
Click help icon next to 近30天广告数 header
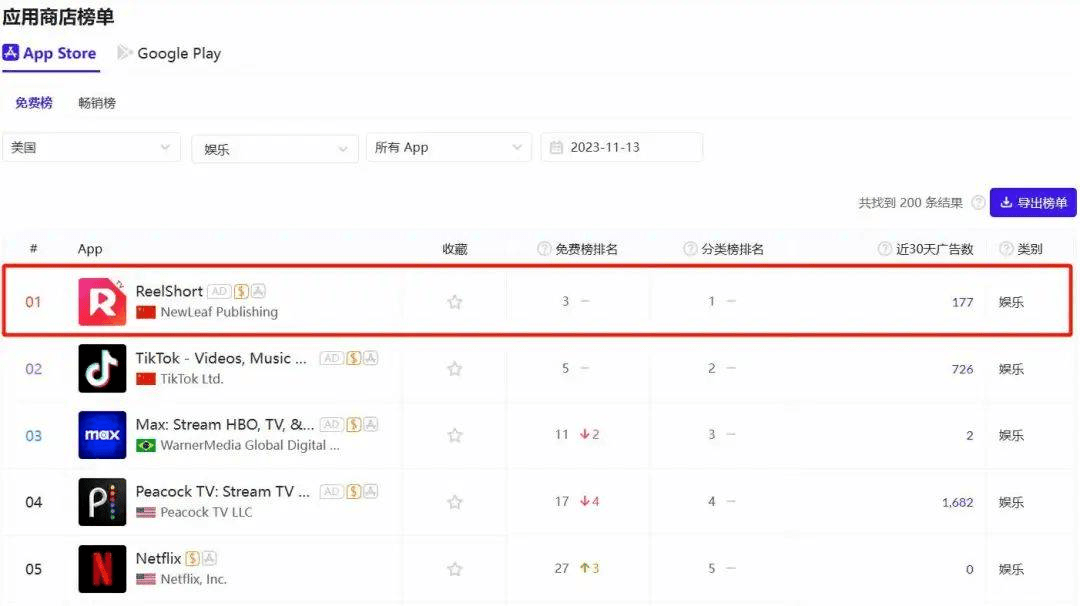click(x=884, y=249)
